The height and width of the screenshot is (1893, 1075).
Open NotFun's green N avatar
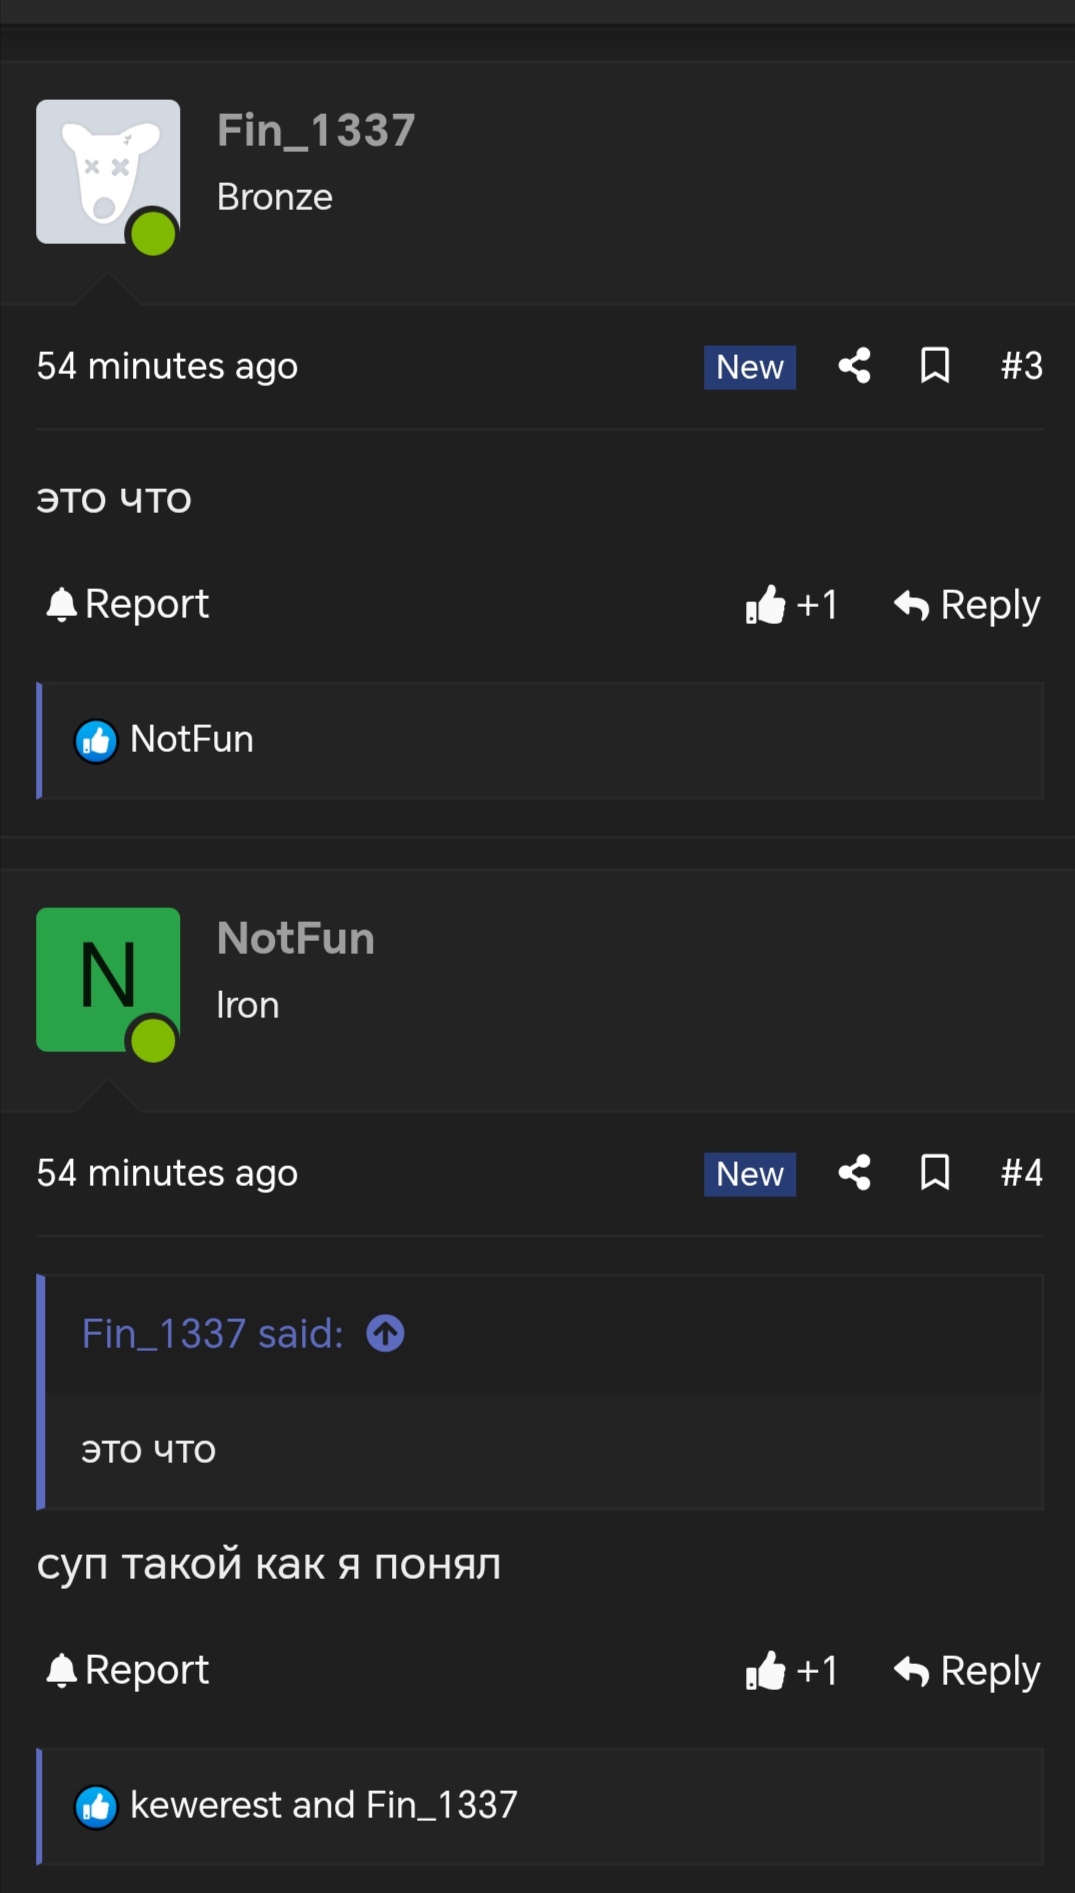pos(108,979)
